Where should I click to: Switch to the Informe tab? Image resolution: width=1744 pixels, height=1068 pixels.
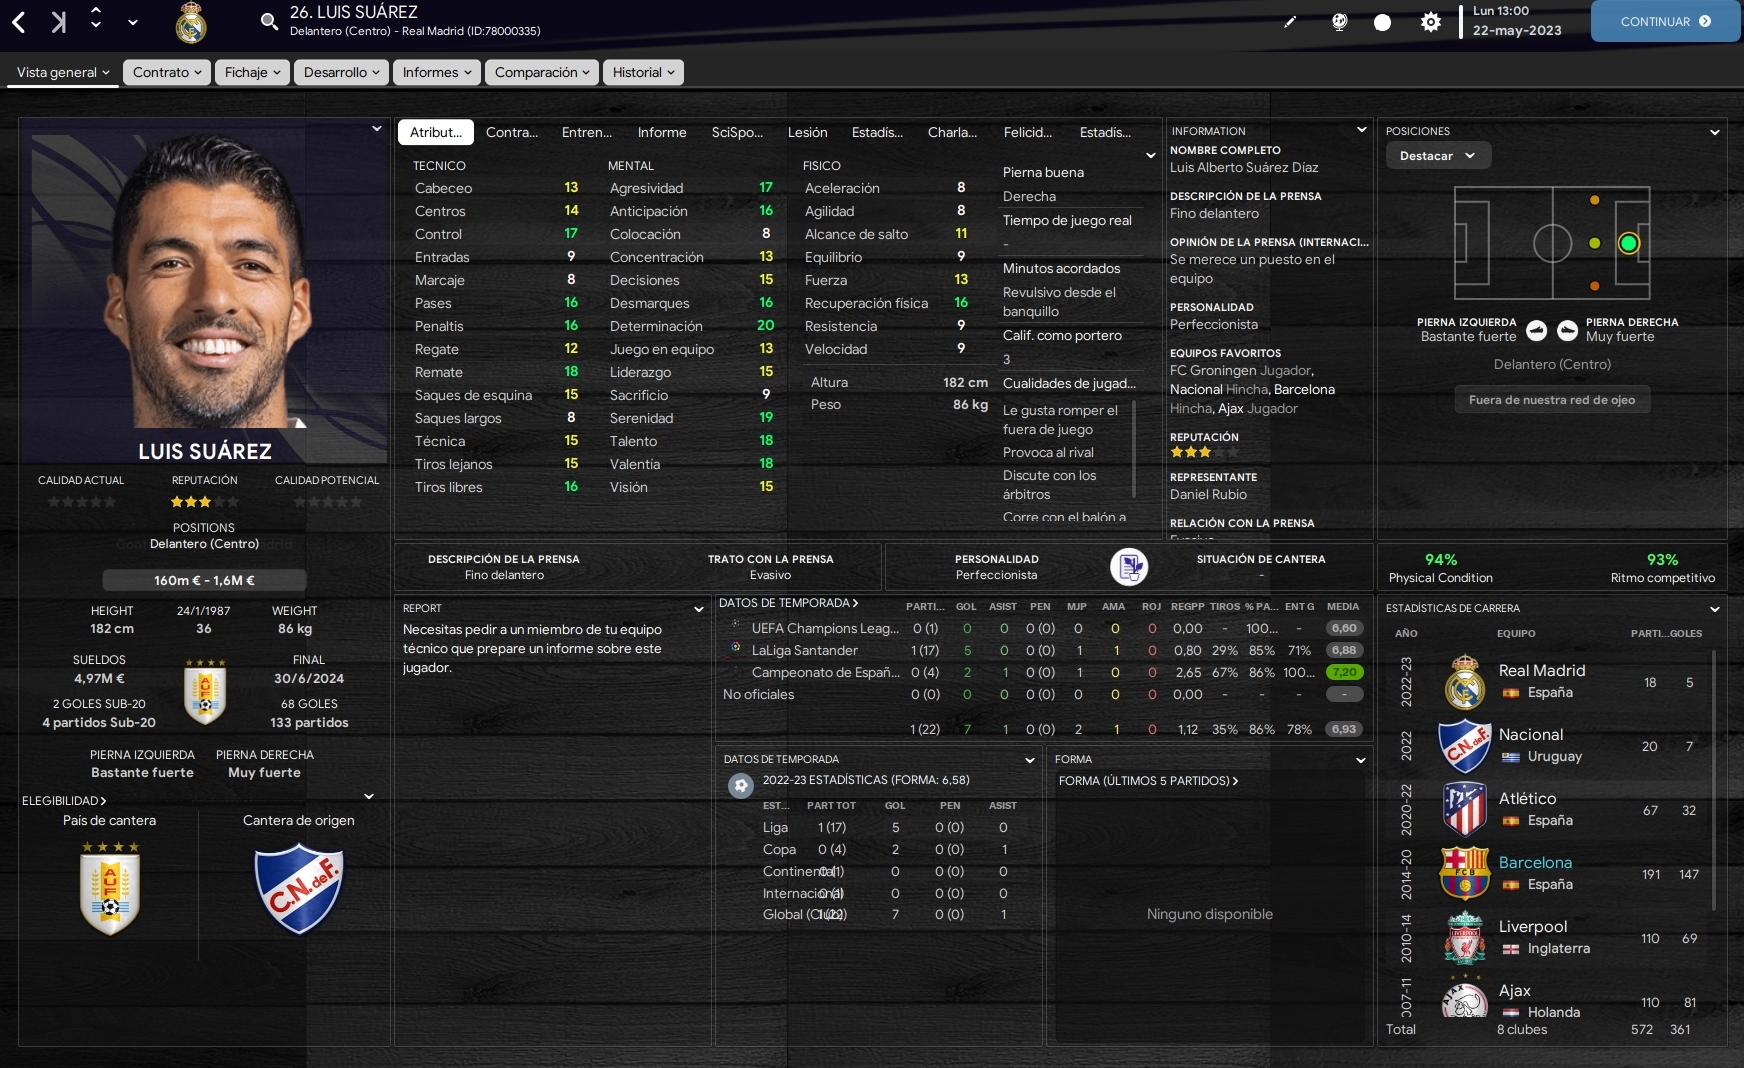[x=662, y=132]
